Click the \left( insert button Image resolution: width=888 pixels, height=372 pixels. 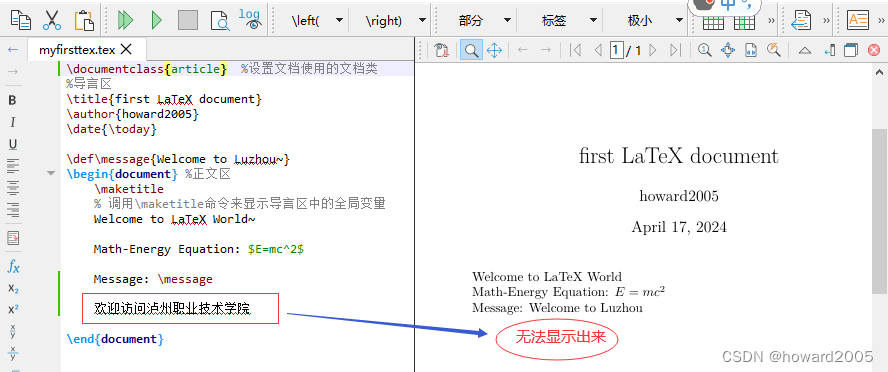306,20
